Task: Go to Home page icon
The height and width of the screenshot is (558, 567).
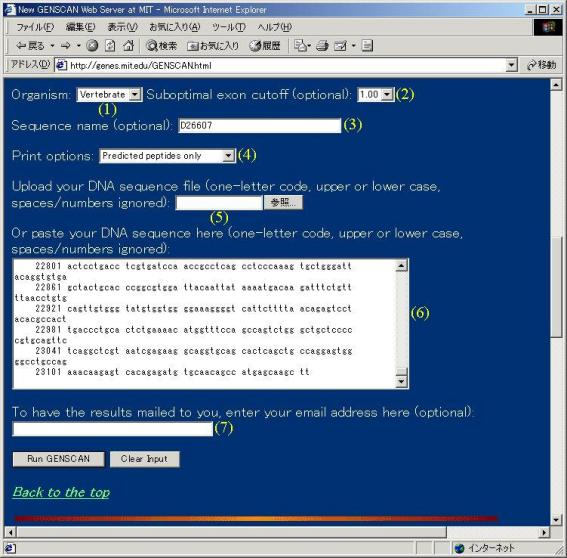Action: (x=128, y=46)
